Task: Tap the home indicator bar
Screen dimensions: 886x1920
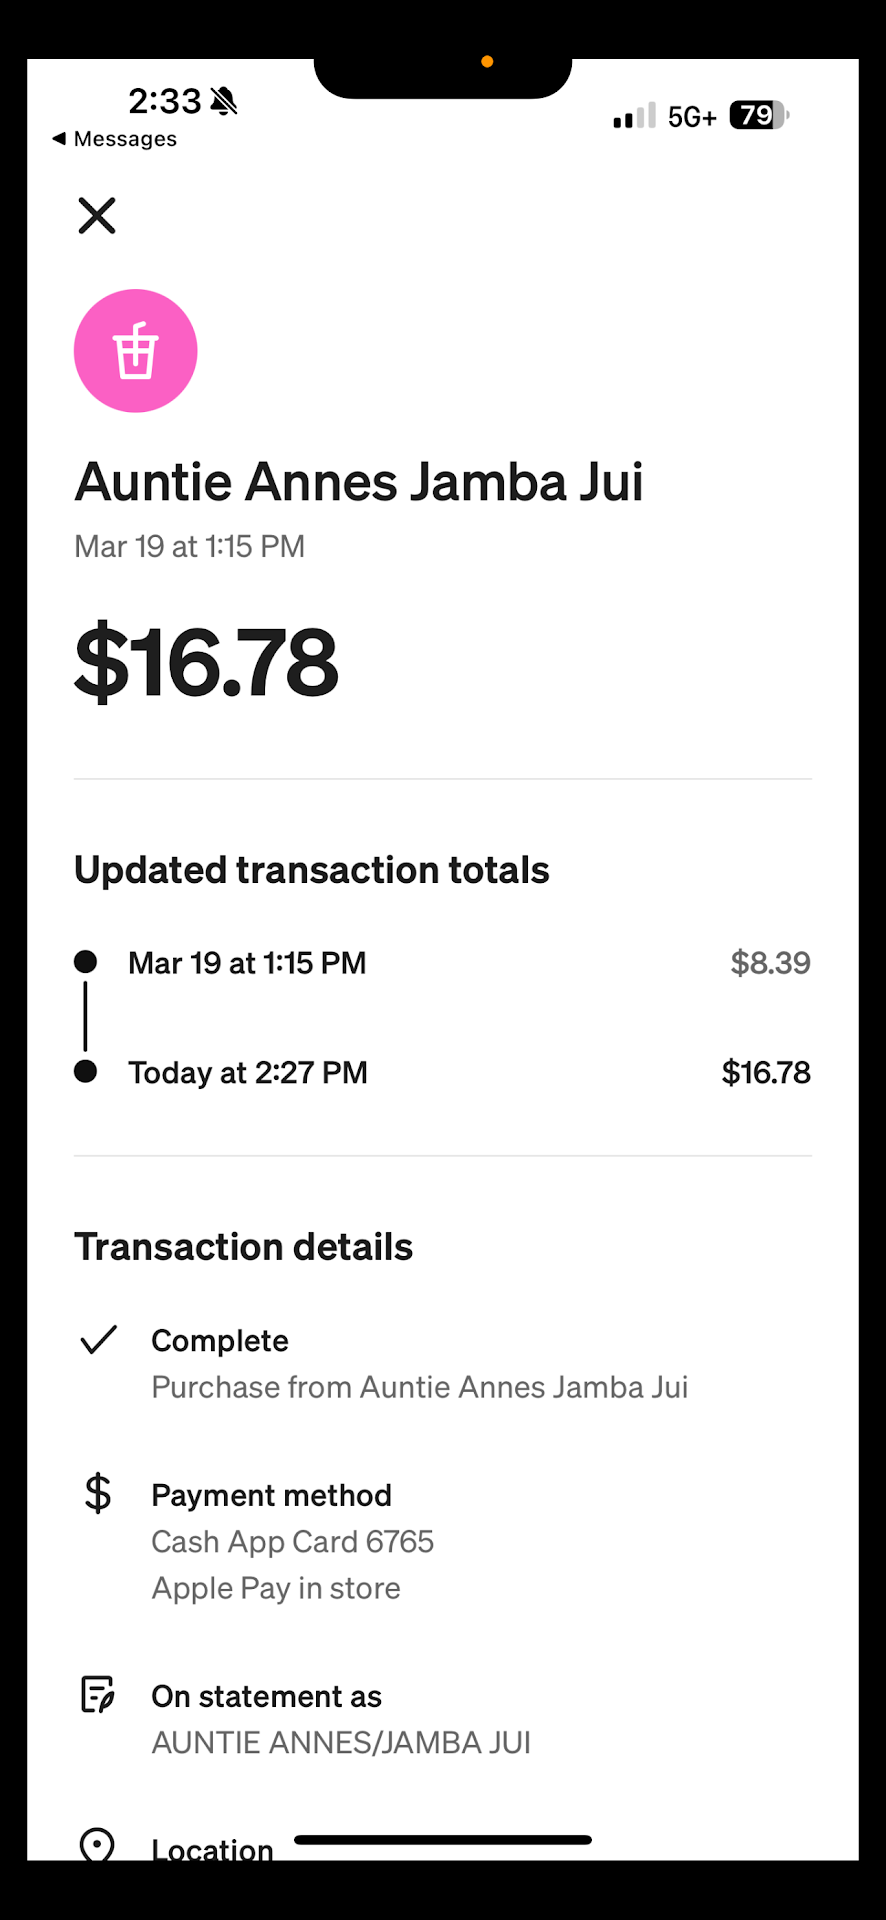Action: tap(443, 1840)
